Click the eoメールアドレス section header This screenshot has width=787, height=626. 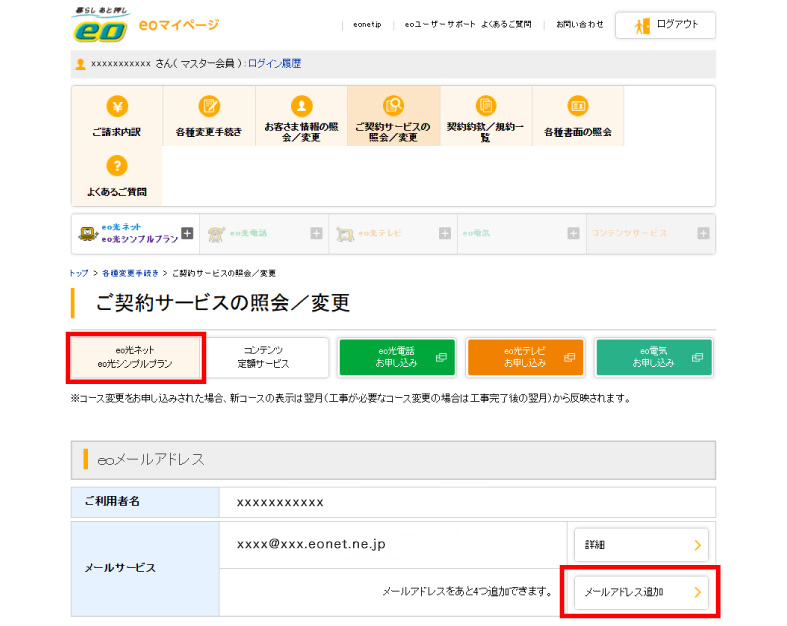pos(394,460)
